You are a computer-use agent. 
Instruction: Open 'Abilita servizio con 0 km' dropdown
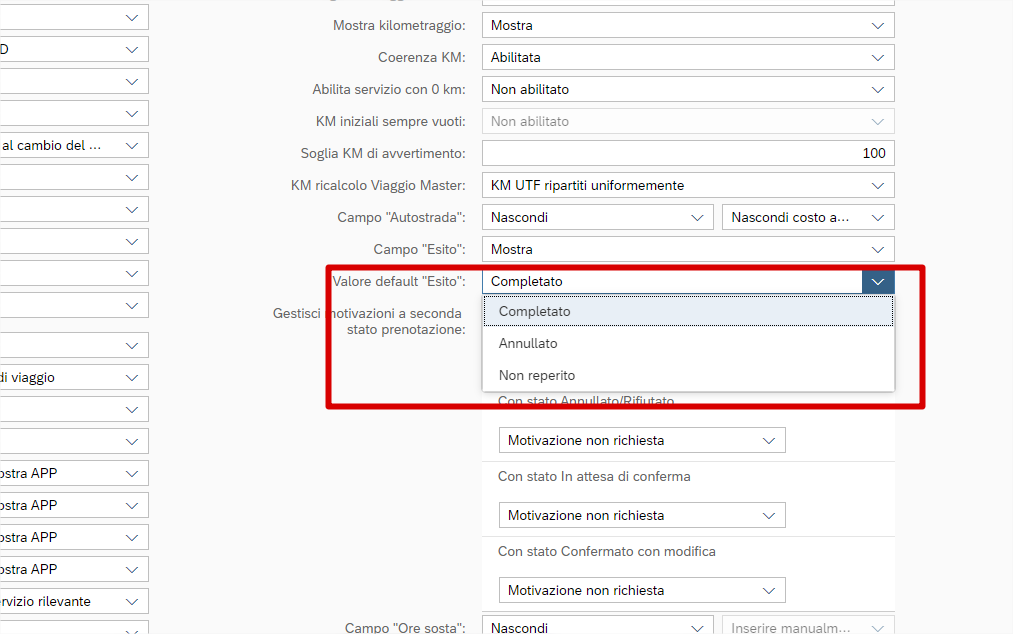coord(877,89)
